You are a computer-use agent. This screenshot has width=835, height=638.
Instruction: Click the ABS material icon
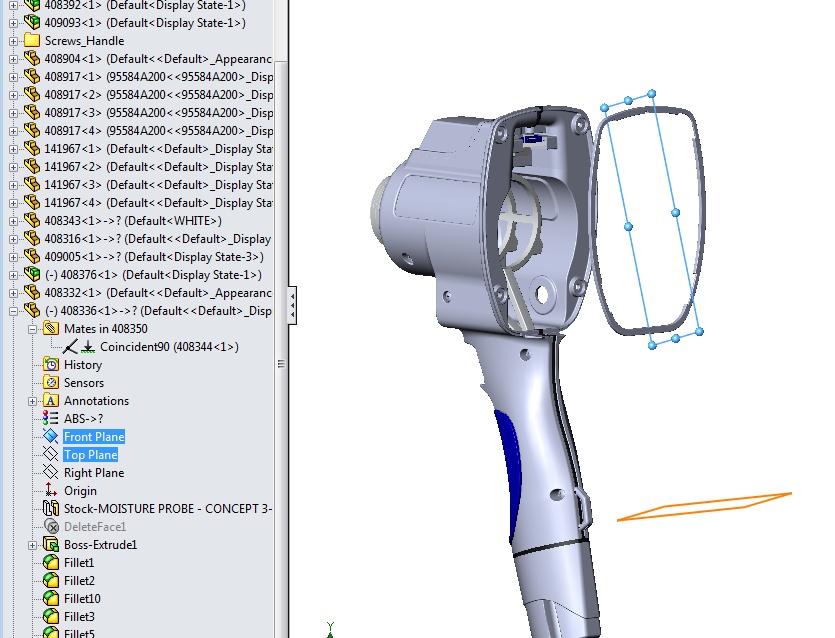coord(51,419)
